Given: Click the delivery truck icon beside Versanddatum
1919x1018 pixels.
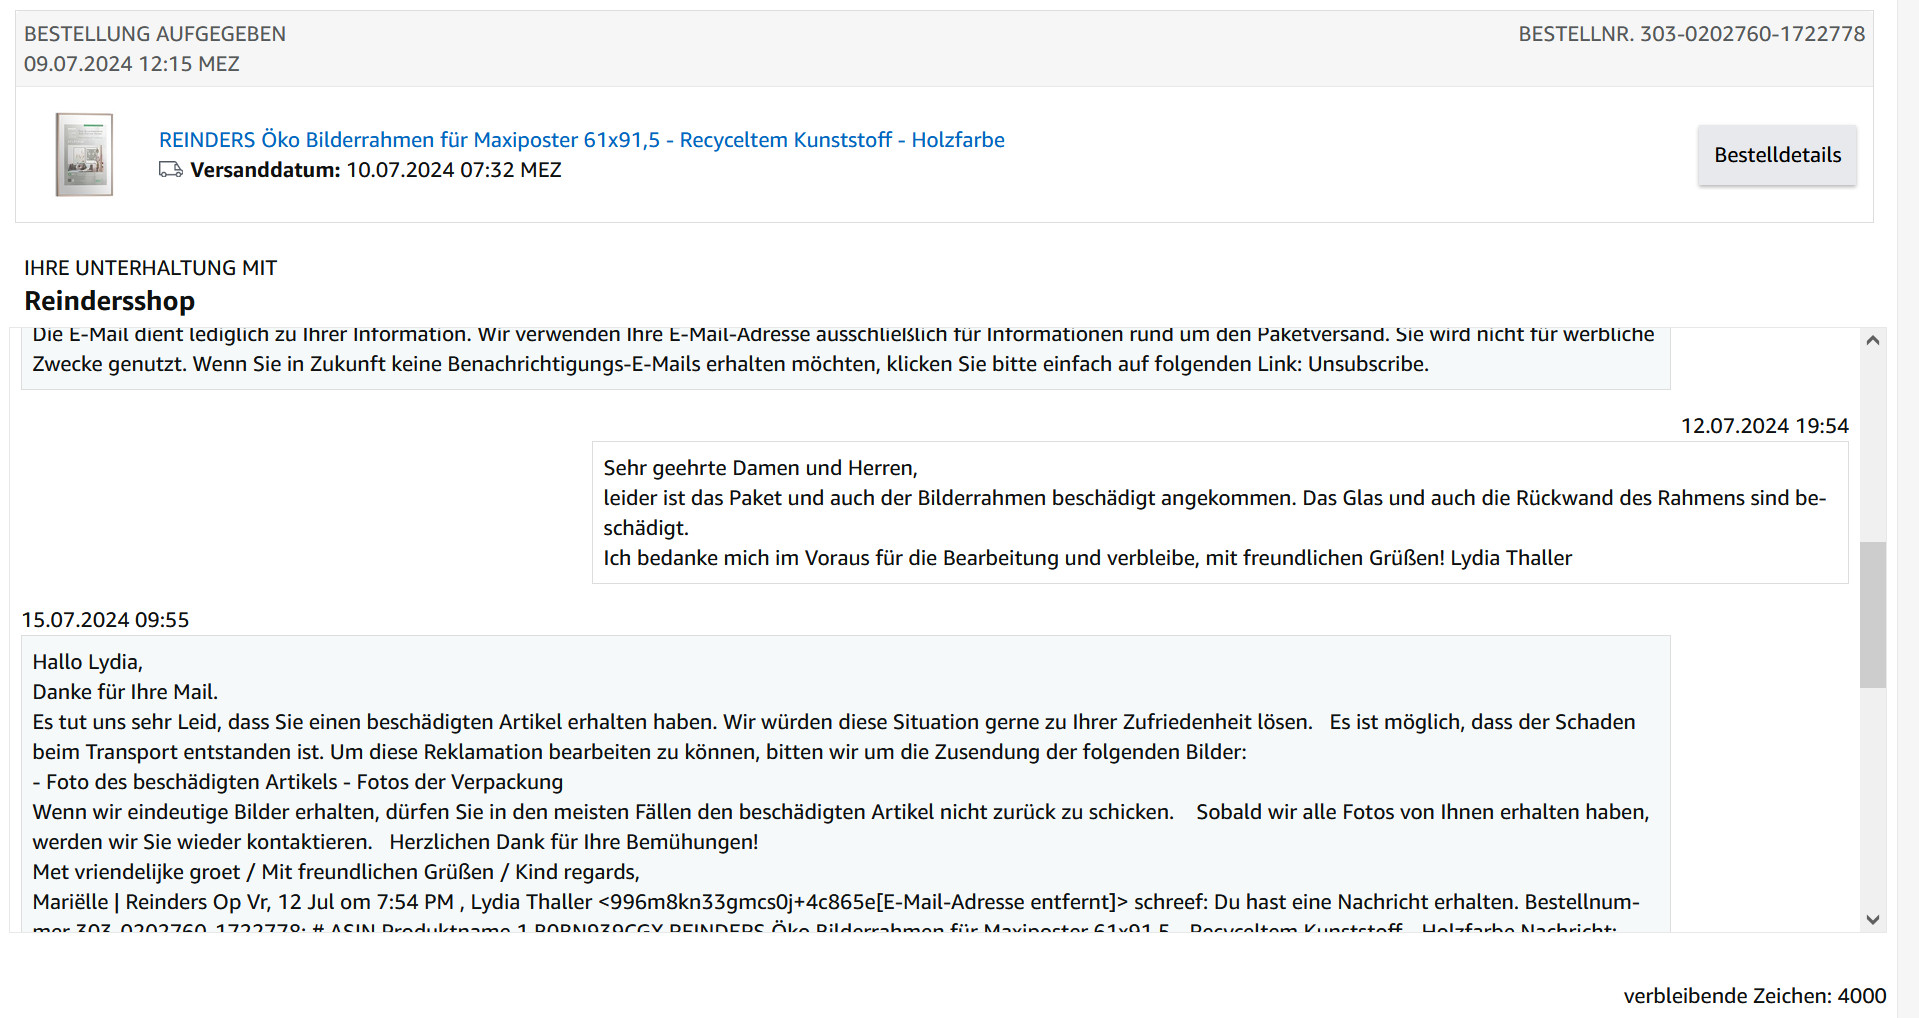Looking at the screenshot, I should [171, 170].
